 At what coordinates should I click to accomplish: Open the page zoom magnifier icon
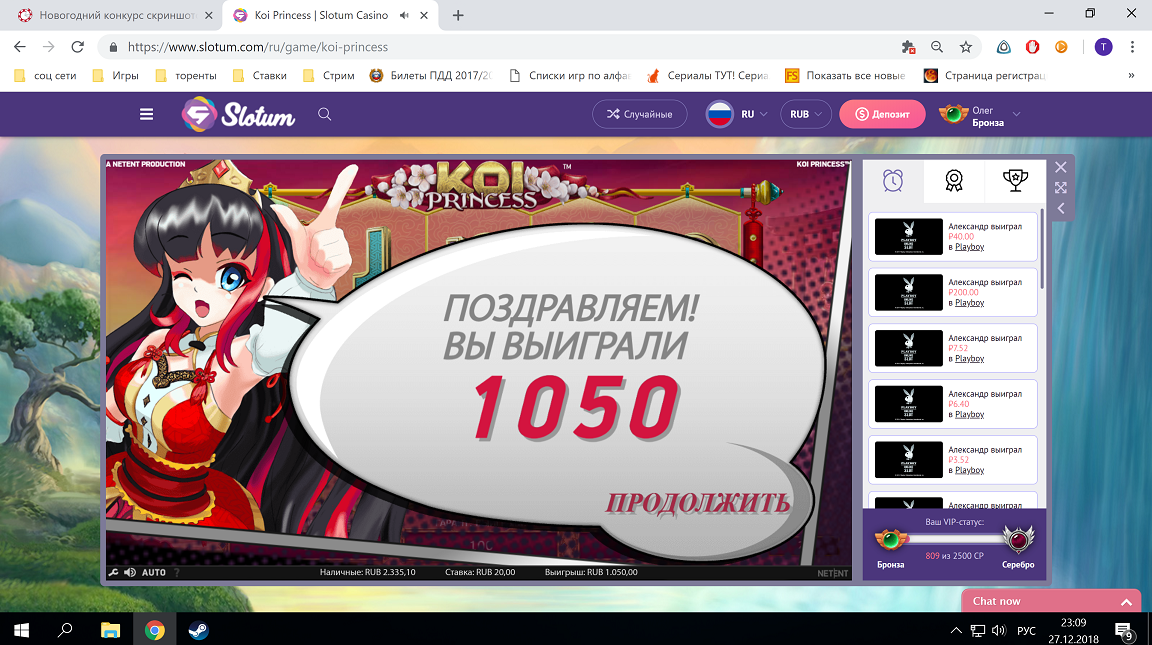pyautogui.click(x=937, y=47)
